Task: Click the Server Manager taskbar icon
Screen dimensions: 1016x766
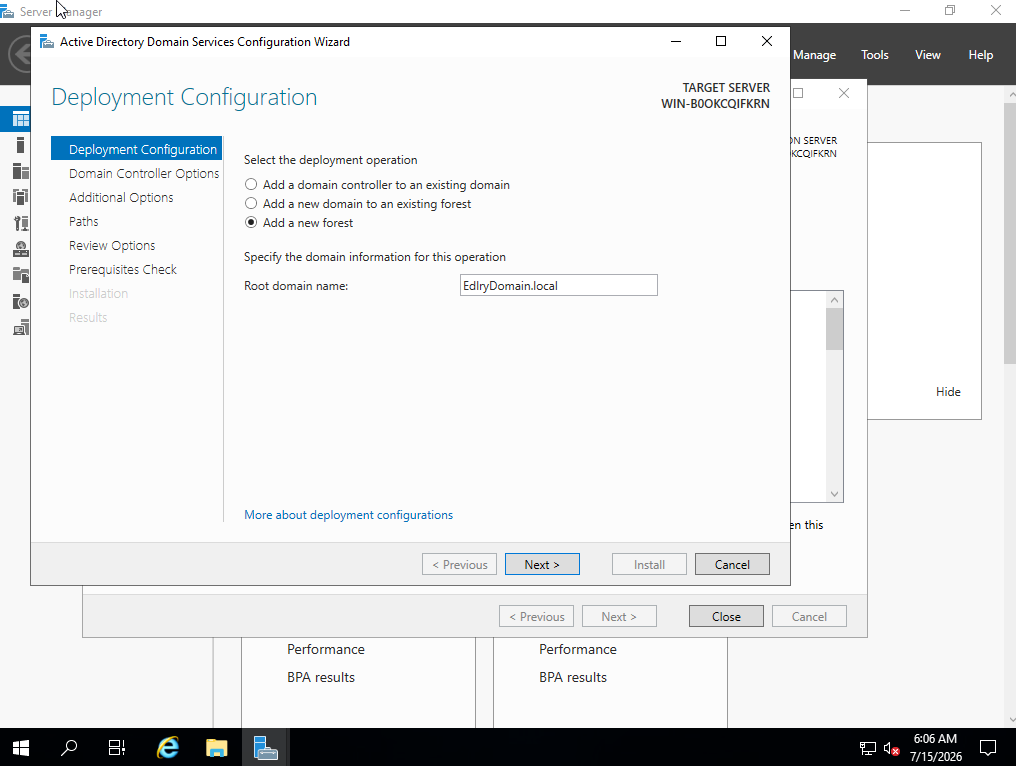Action: tap(265, 748)
